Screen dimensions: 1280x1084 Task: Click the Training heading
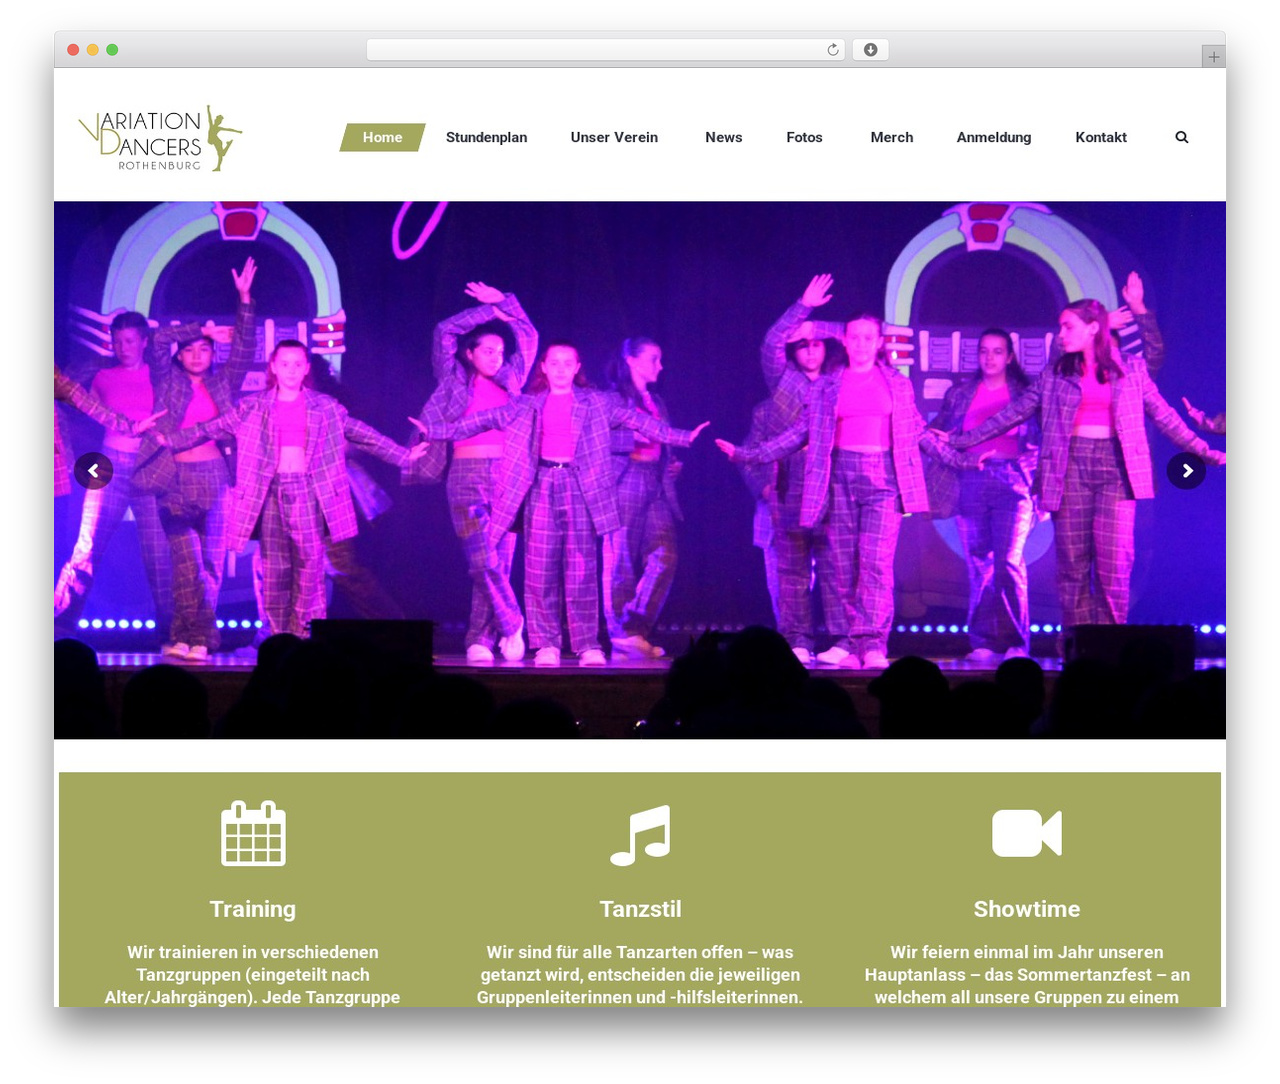pos(253,909)
